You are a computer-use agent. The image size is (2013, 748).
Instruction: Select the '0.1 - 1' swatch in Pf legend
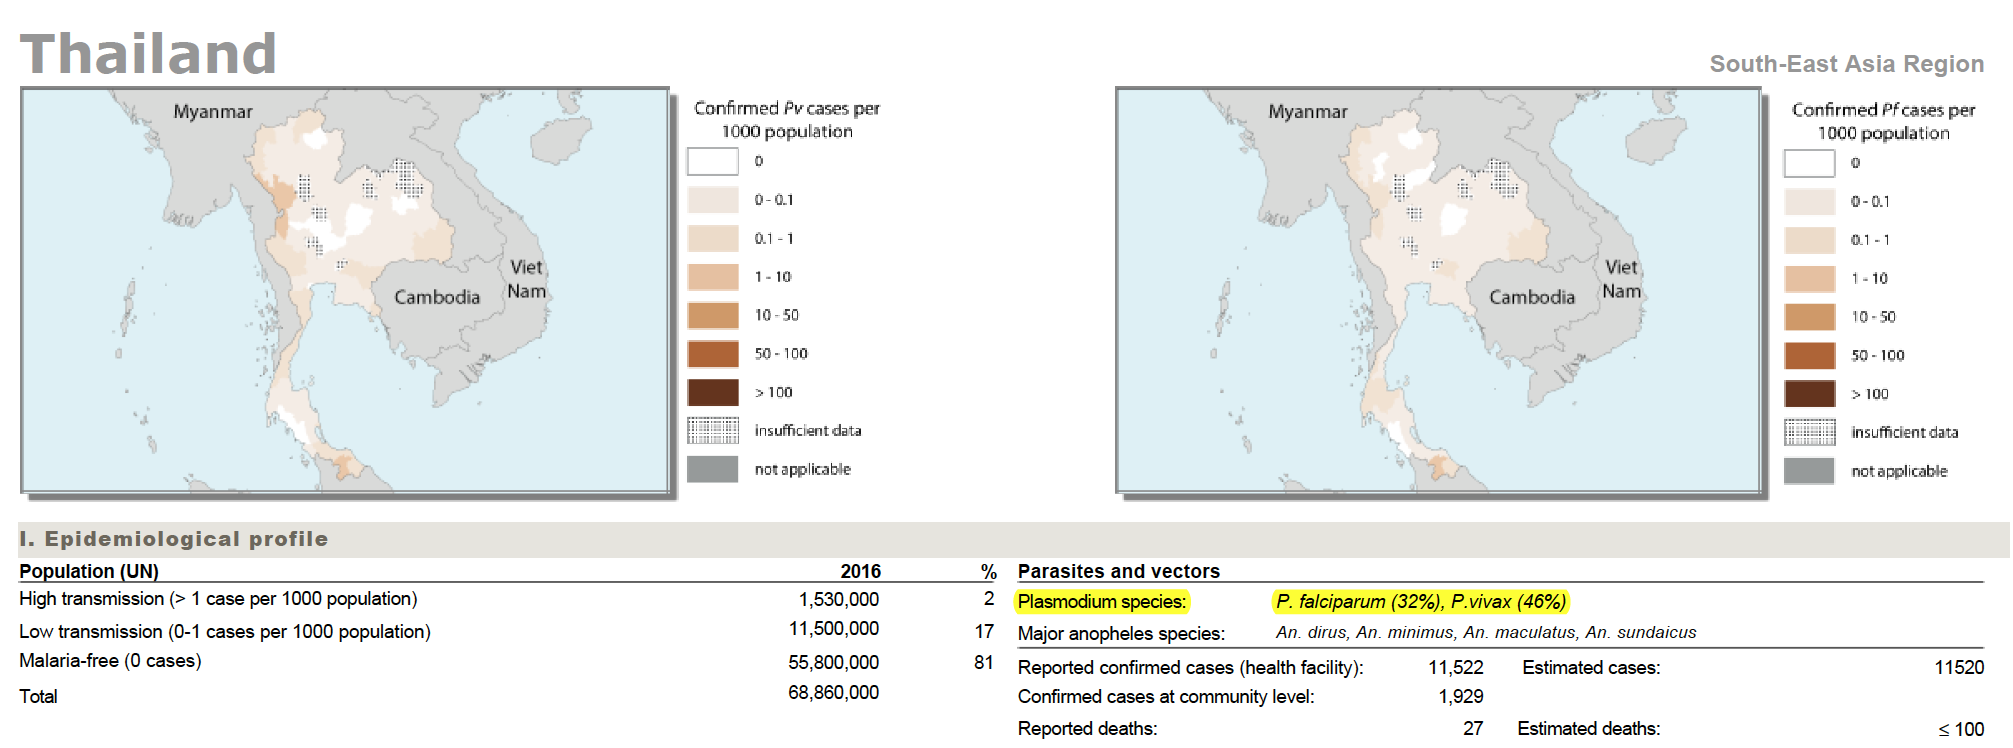point(1809,240)
